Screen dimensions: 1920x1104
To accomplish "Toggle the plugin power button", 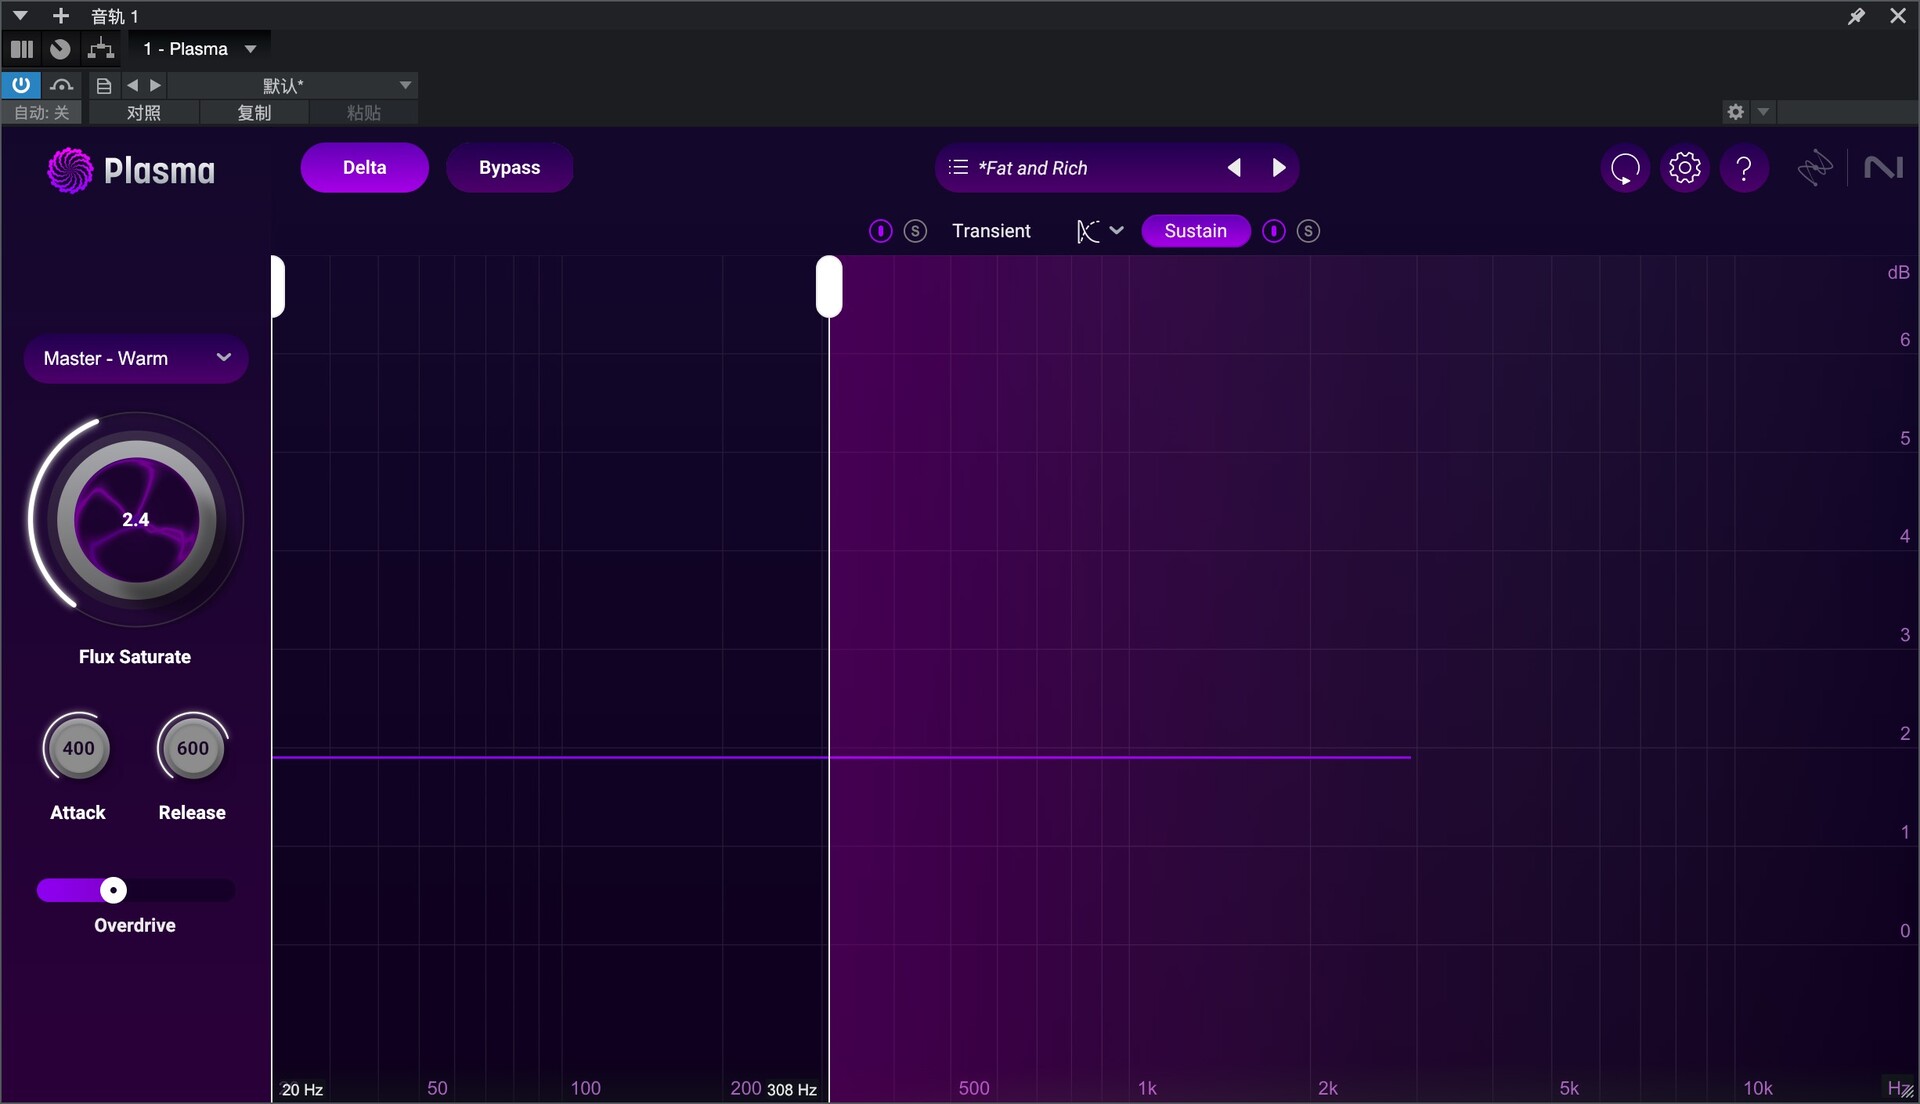I will point(21,85).
